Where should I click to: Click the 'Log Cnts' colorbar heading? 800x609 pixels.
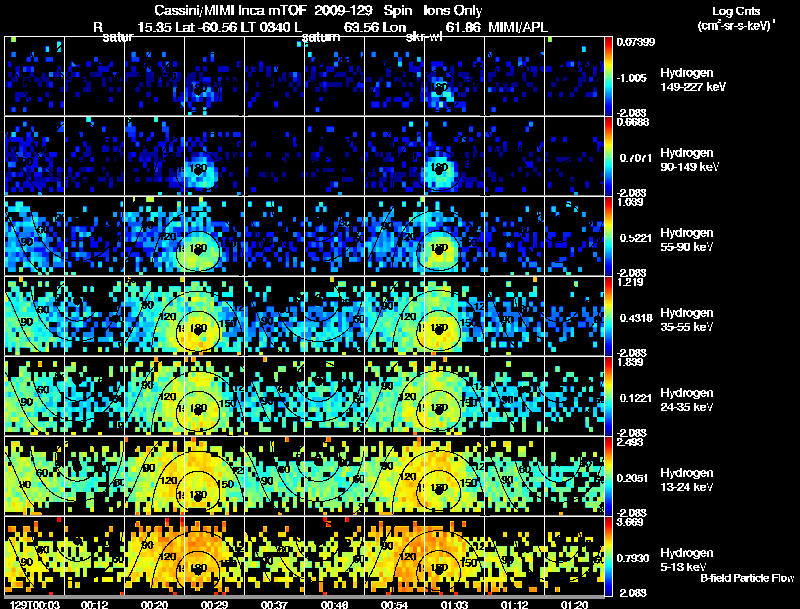point(736,12)
